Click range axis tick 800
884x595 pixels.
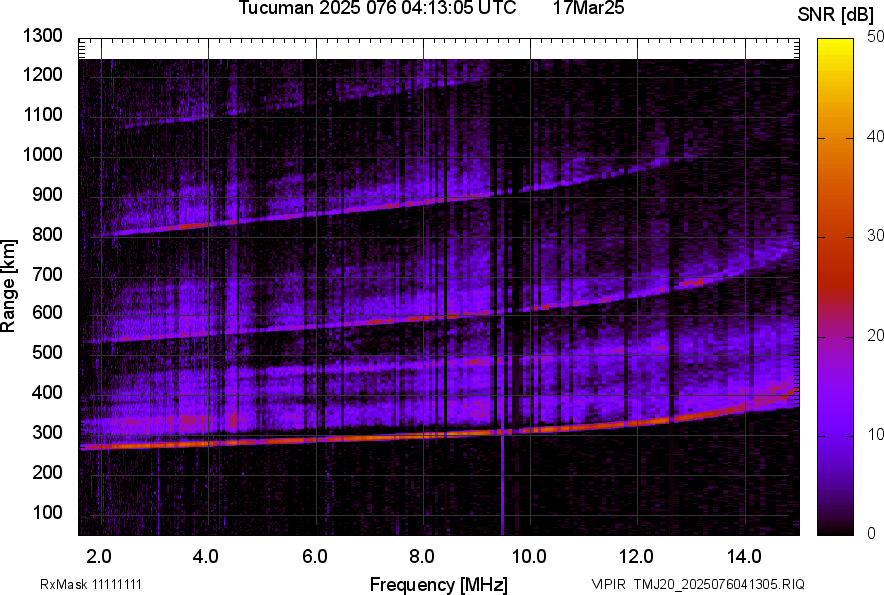pyautogui.click(x=47, y=234)
